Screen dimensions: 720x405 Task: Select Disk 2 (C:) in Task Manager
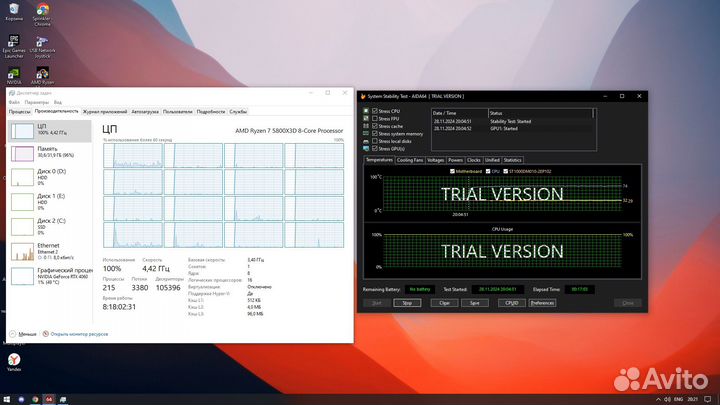[50, 227]
